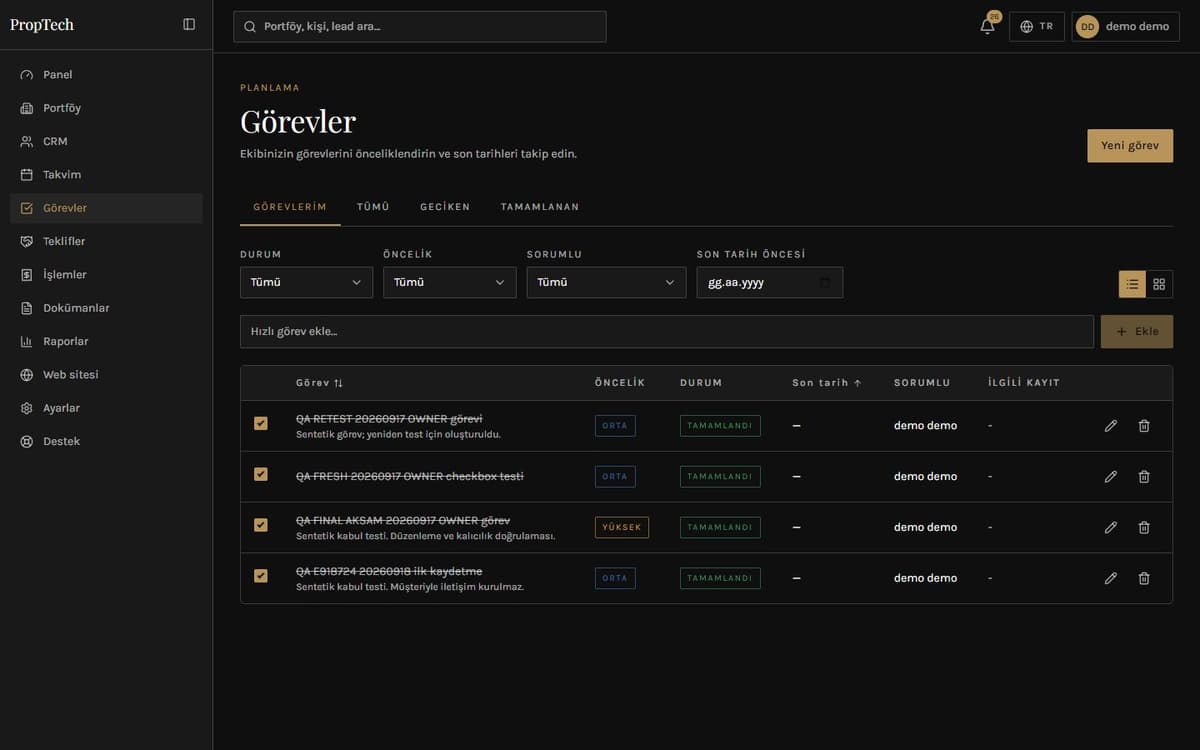Delete the QA FINAL AKSAM task
Screen dimensions: 1200x750
point(1144,528)
